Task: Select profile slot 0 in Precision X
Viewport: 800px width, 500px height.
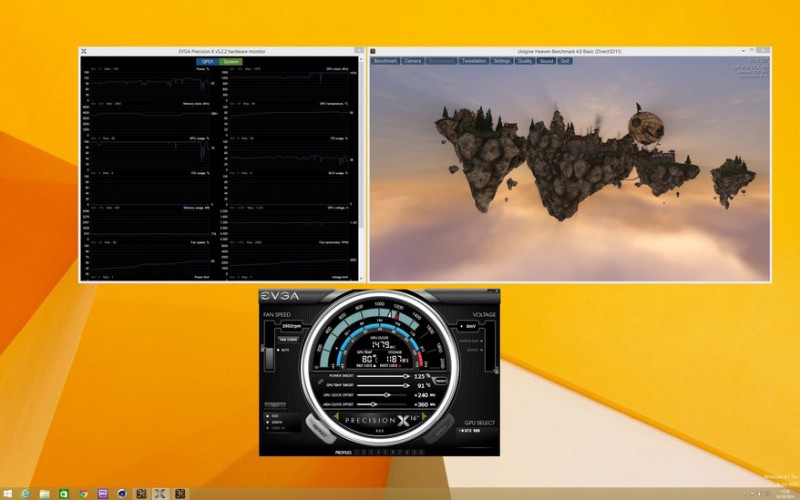Action: coord(421,452)
